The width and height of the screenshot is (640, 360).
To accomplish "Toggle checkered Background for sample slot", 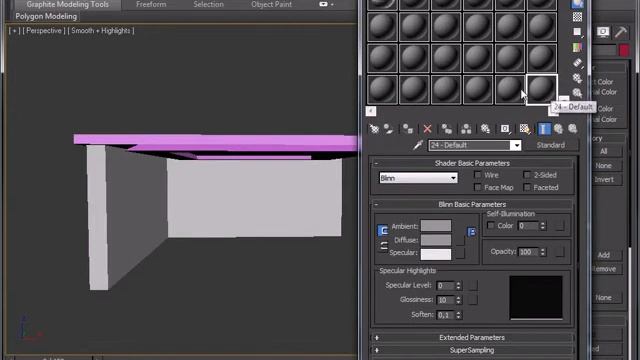I will tap(577, 17).
